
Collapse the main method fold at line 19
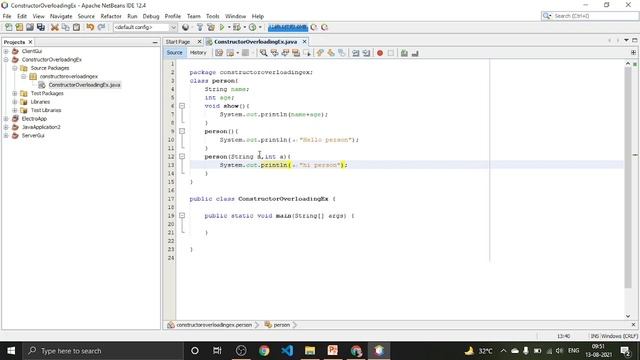click(x=182, y=216)
